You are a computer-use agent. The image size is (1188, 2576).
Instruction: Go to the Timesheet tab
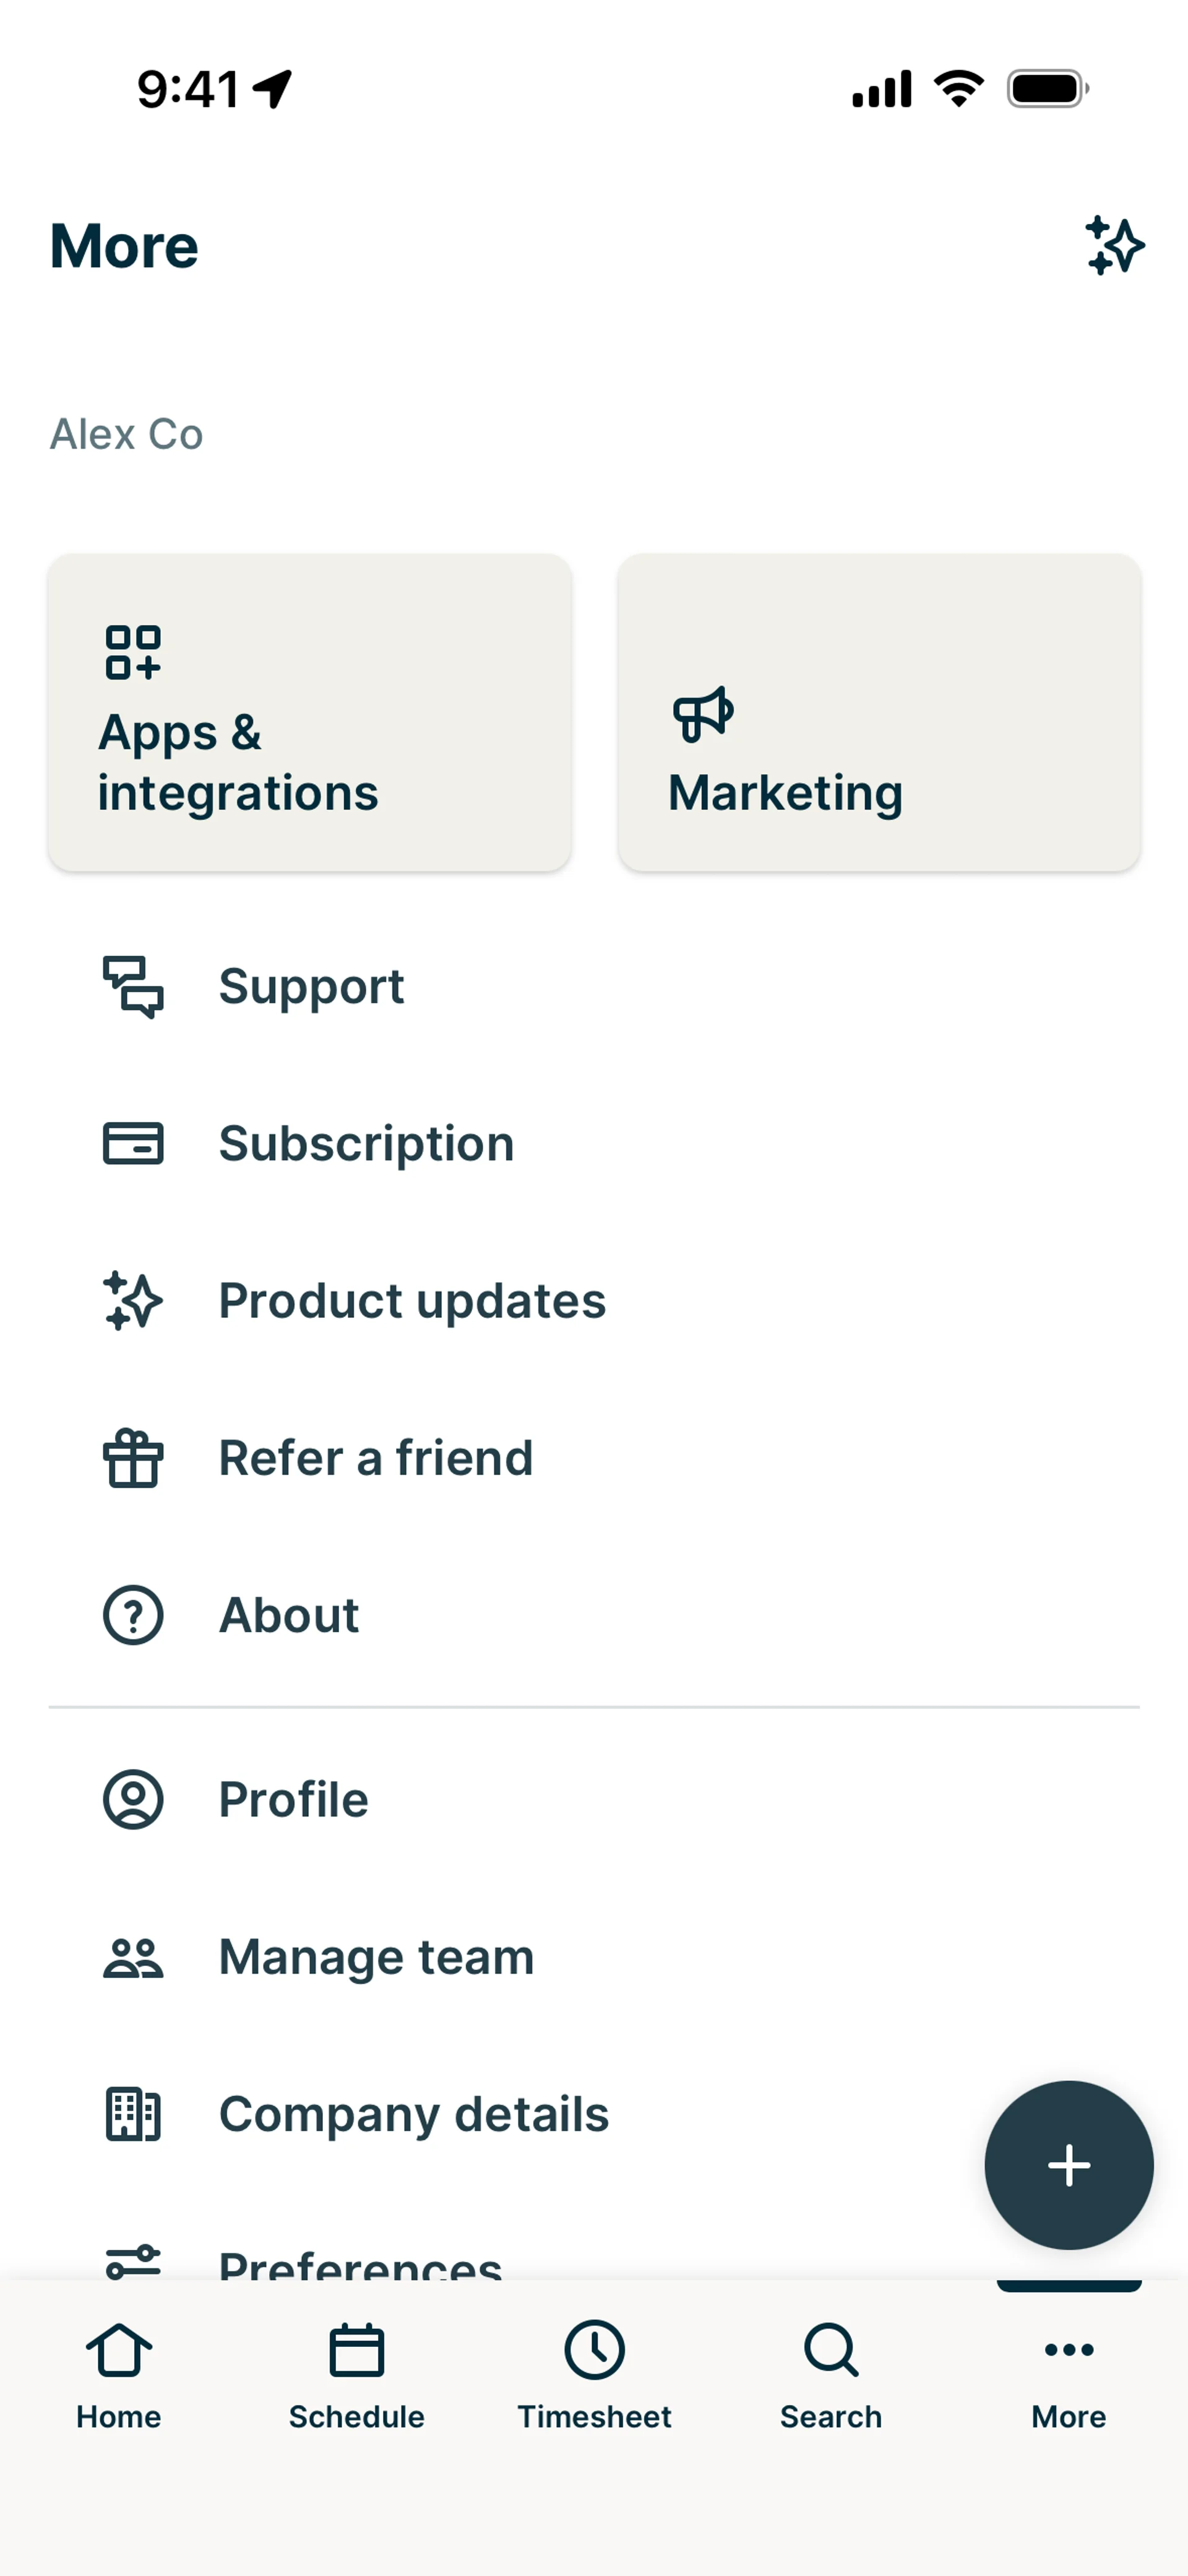point(594,2376)
